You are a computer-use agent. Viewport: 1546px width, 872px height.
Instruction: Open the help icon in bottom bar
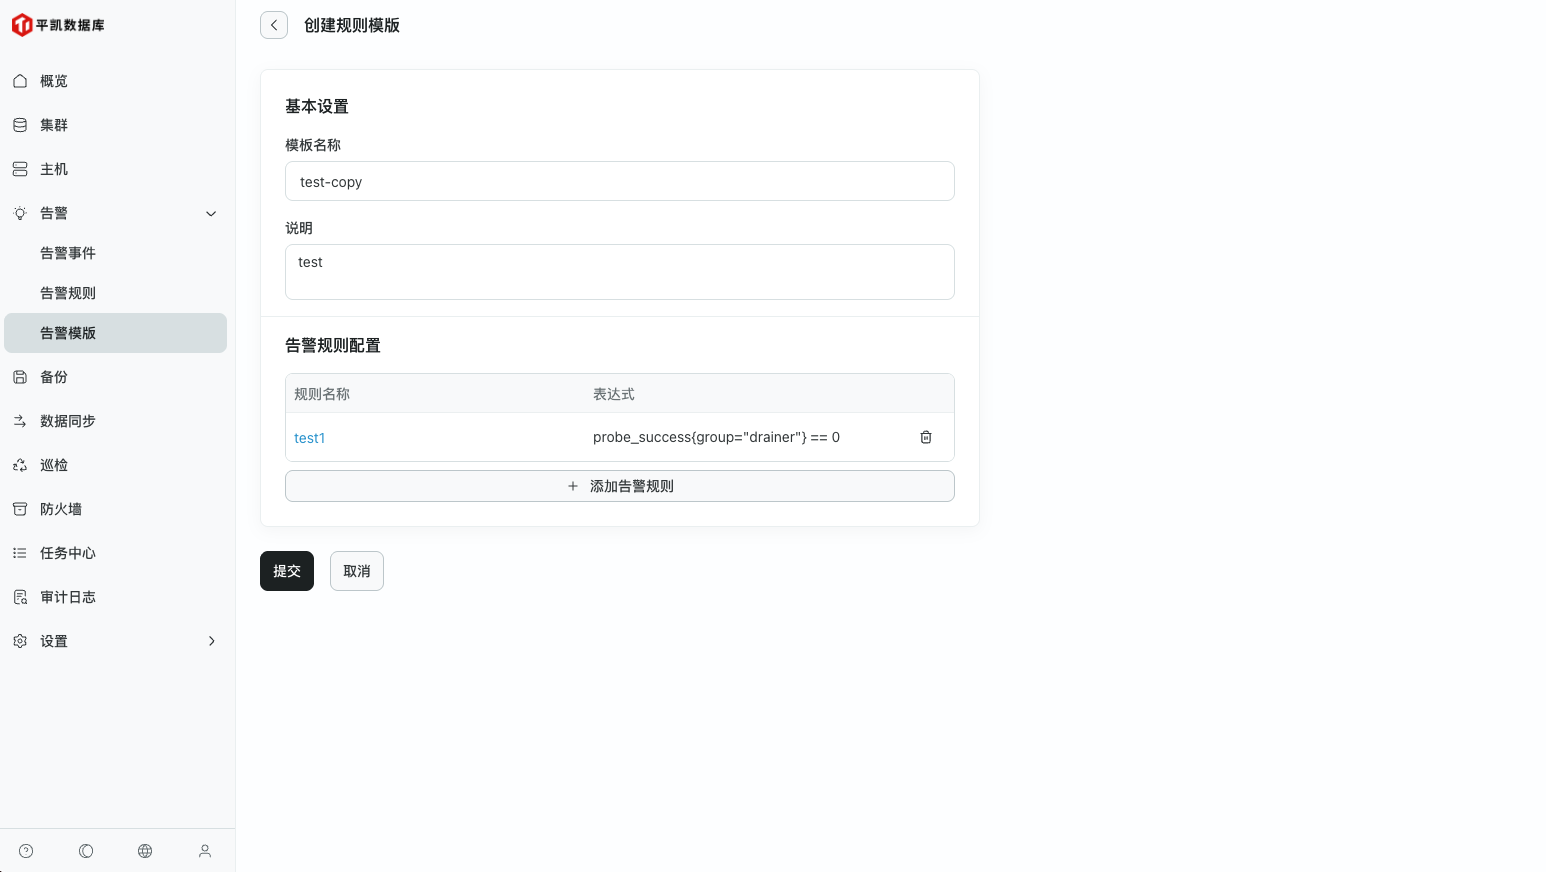26,851
